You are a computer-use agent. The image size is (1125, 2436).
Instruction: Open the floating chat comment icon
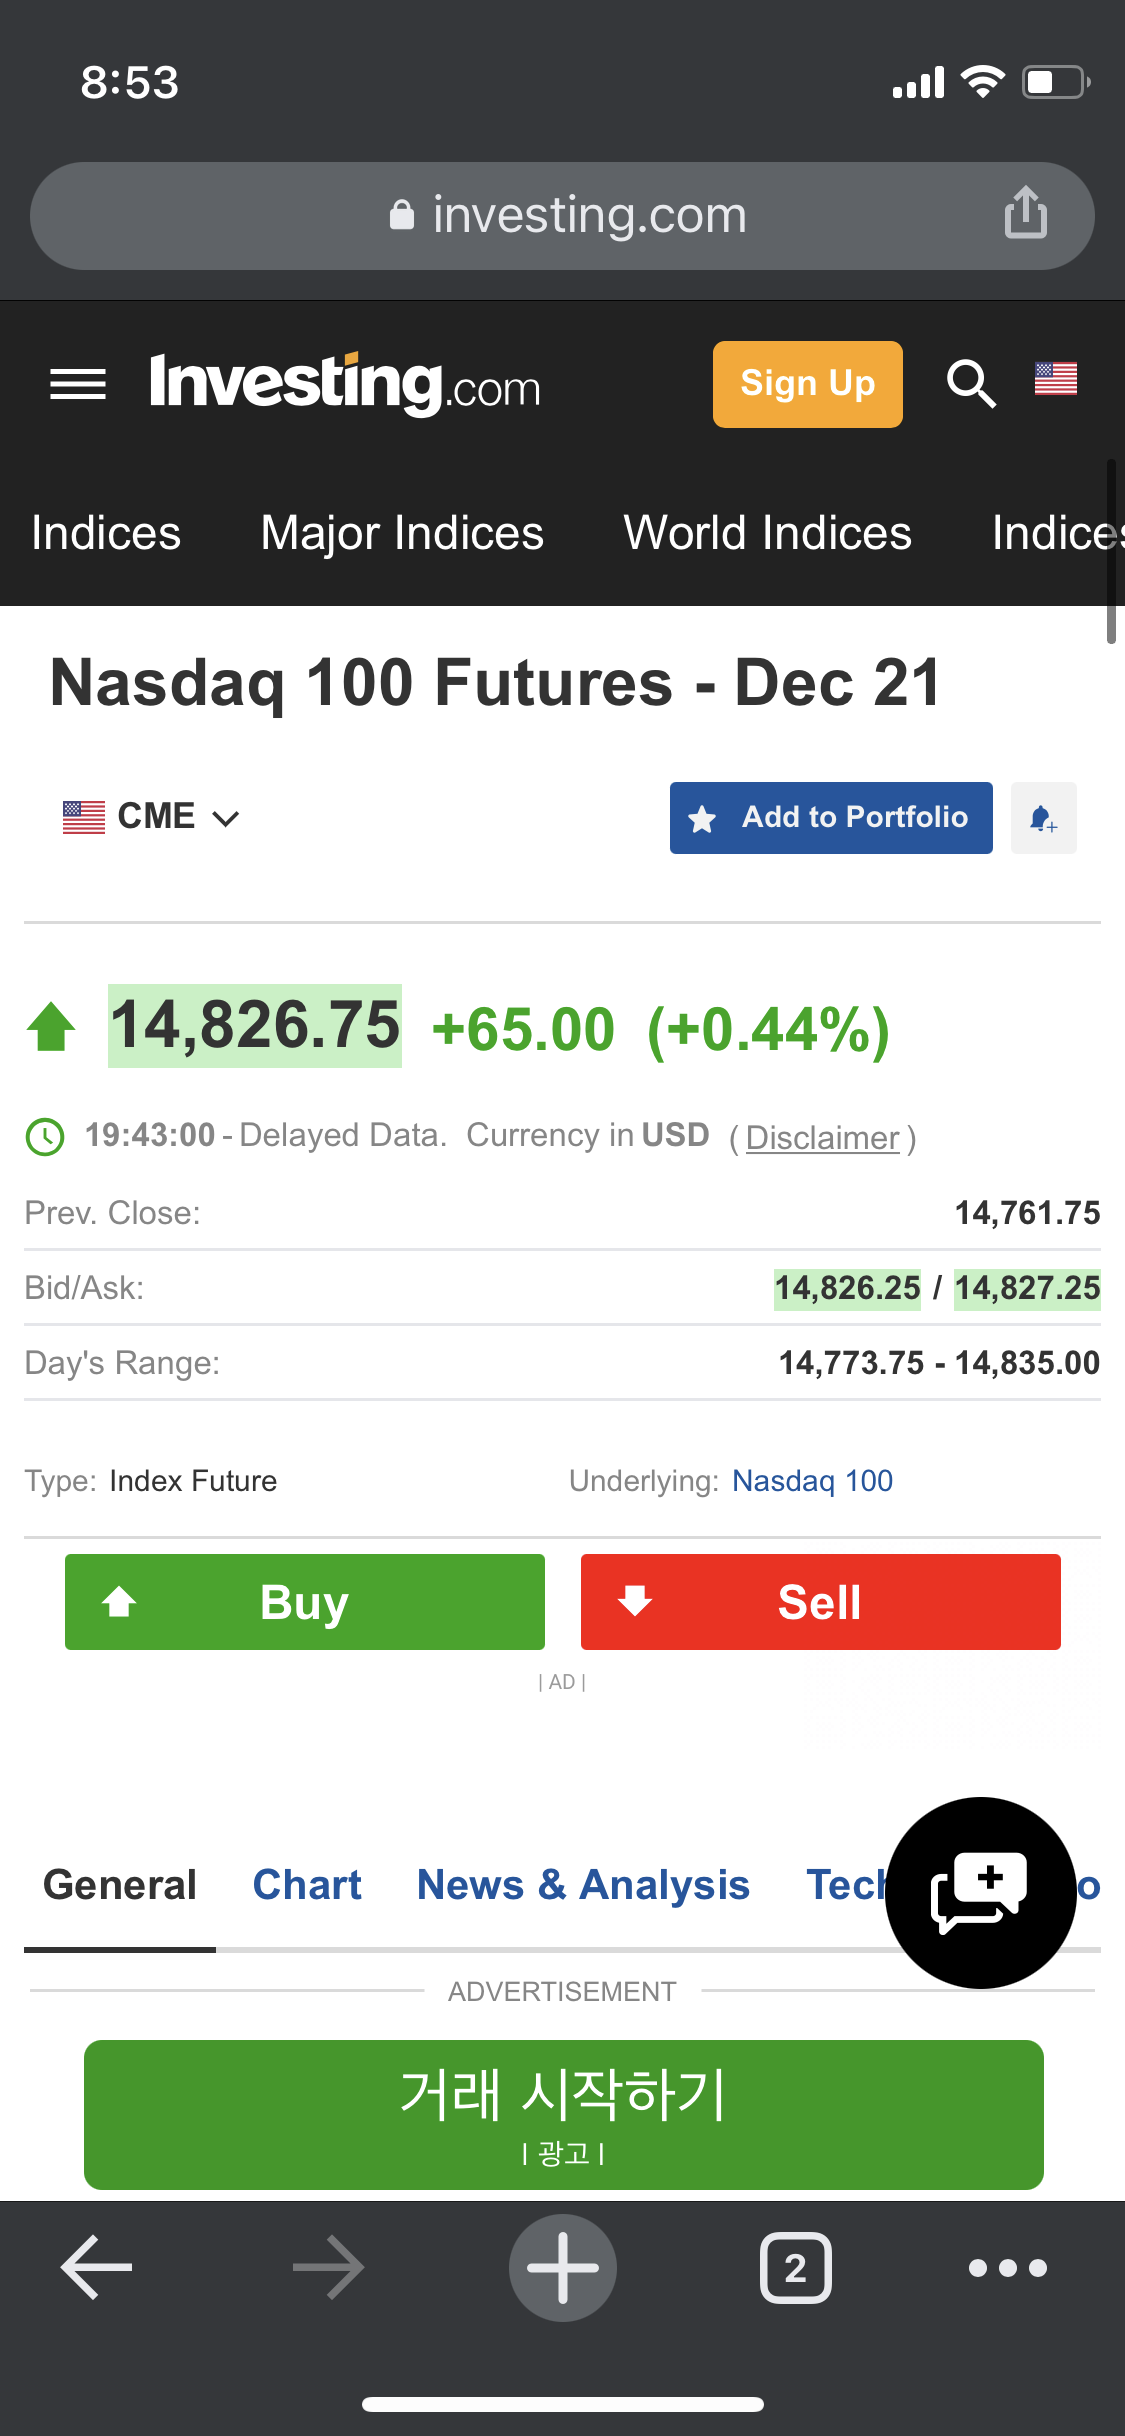980,1892
